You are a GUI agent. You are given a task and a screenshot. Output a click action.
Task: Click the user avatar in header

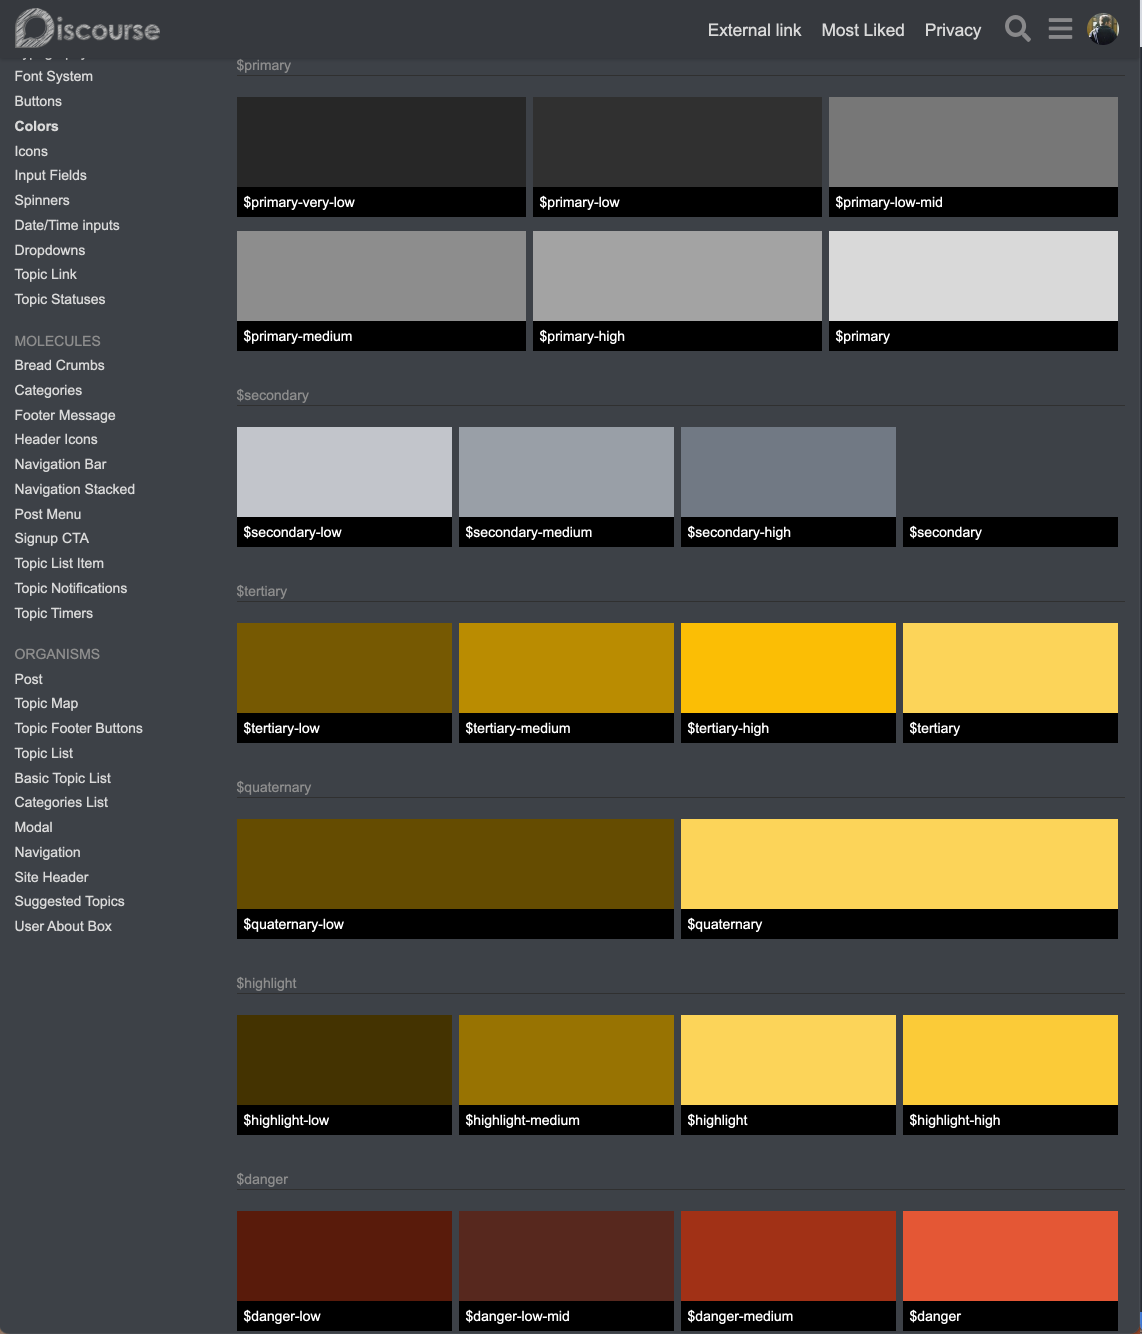click(1103, 29)
